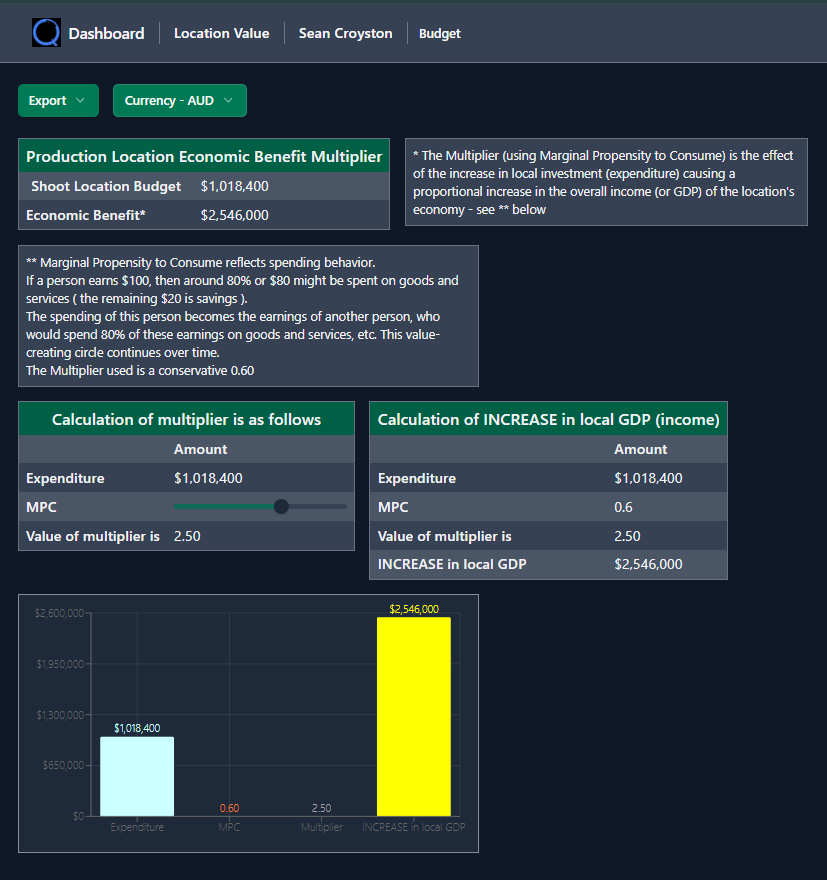Navigate to Location Value

(221, 33)
